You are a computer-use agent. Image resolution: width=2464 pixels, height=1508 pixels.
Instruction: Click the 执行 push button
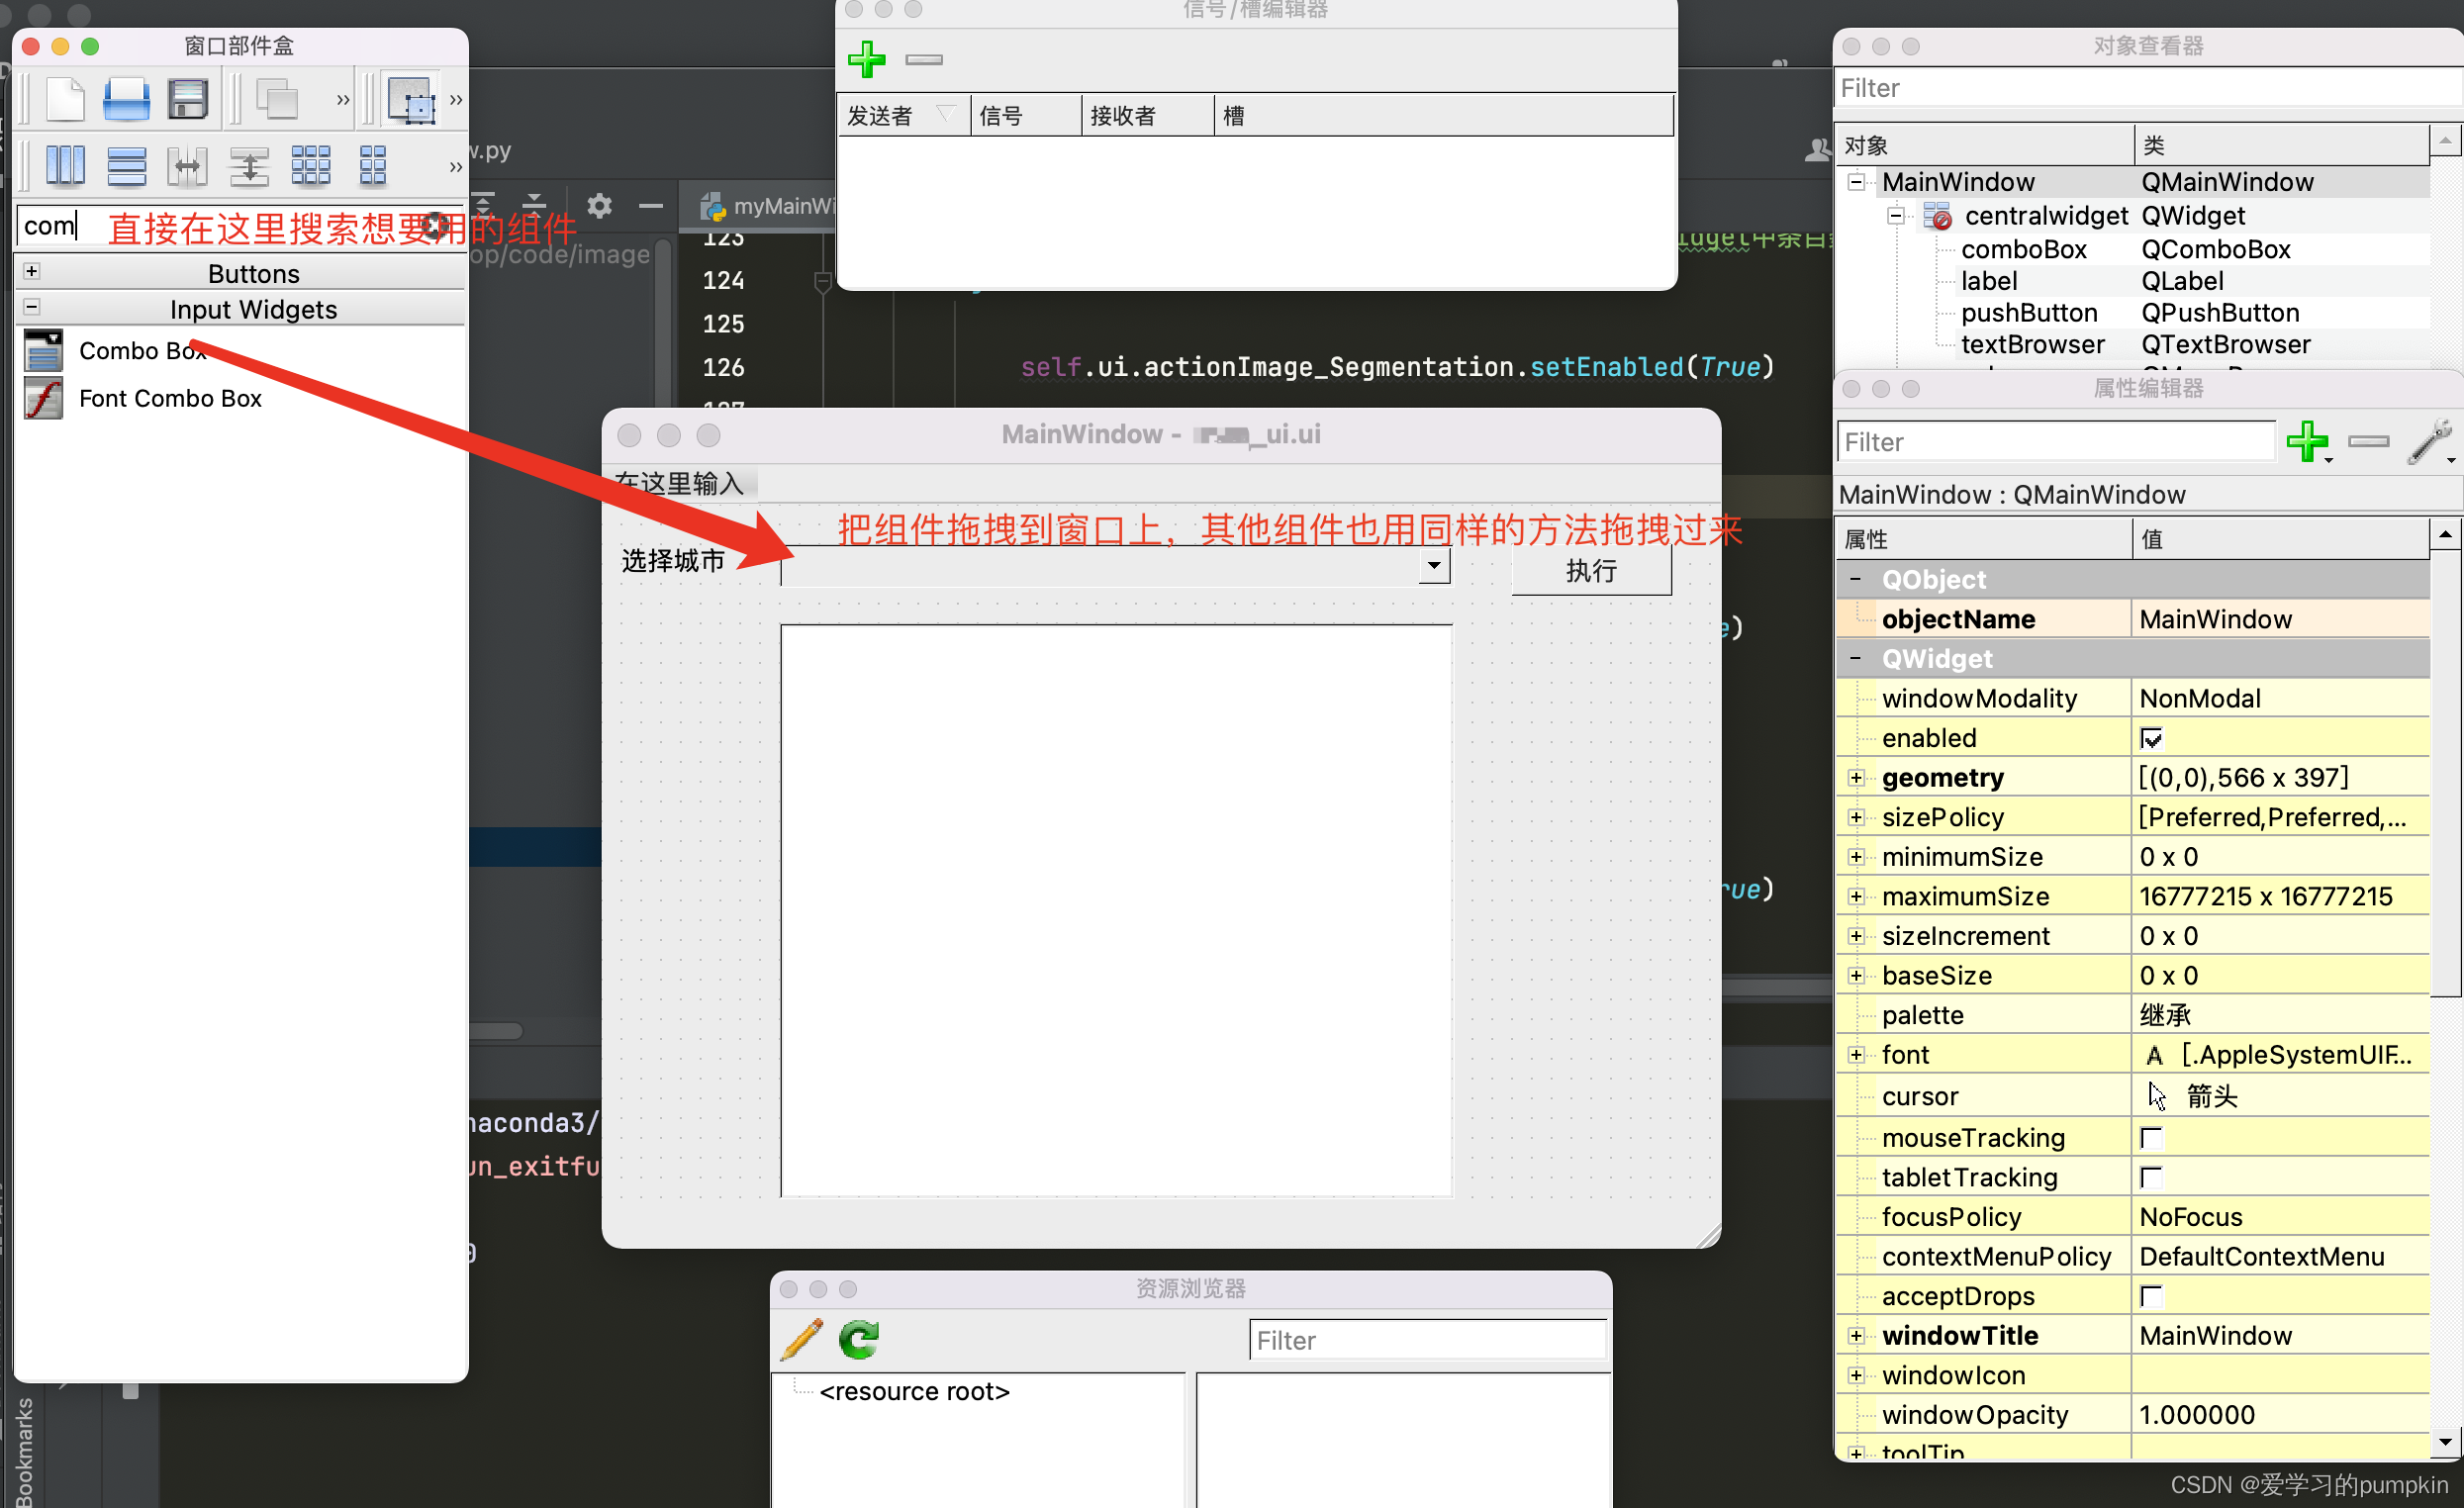coord(1590,571)
